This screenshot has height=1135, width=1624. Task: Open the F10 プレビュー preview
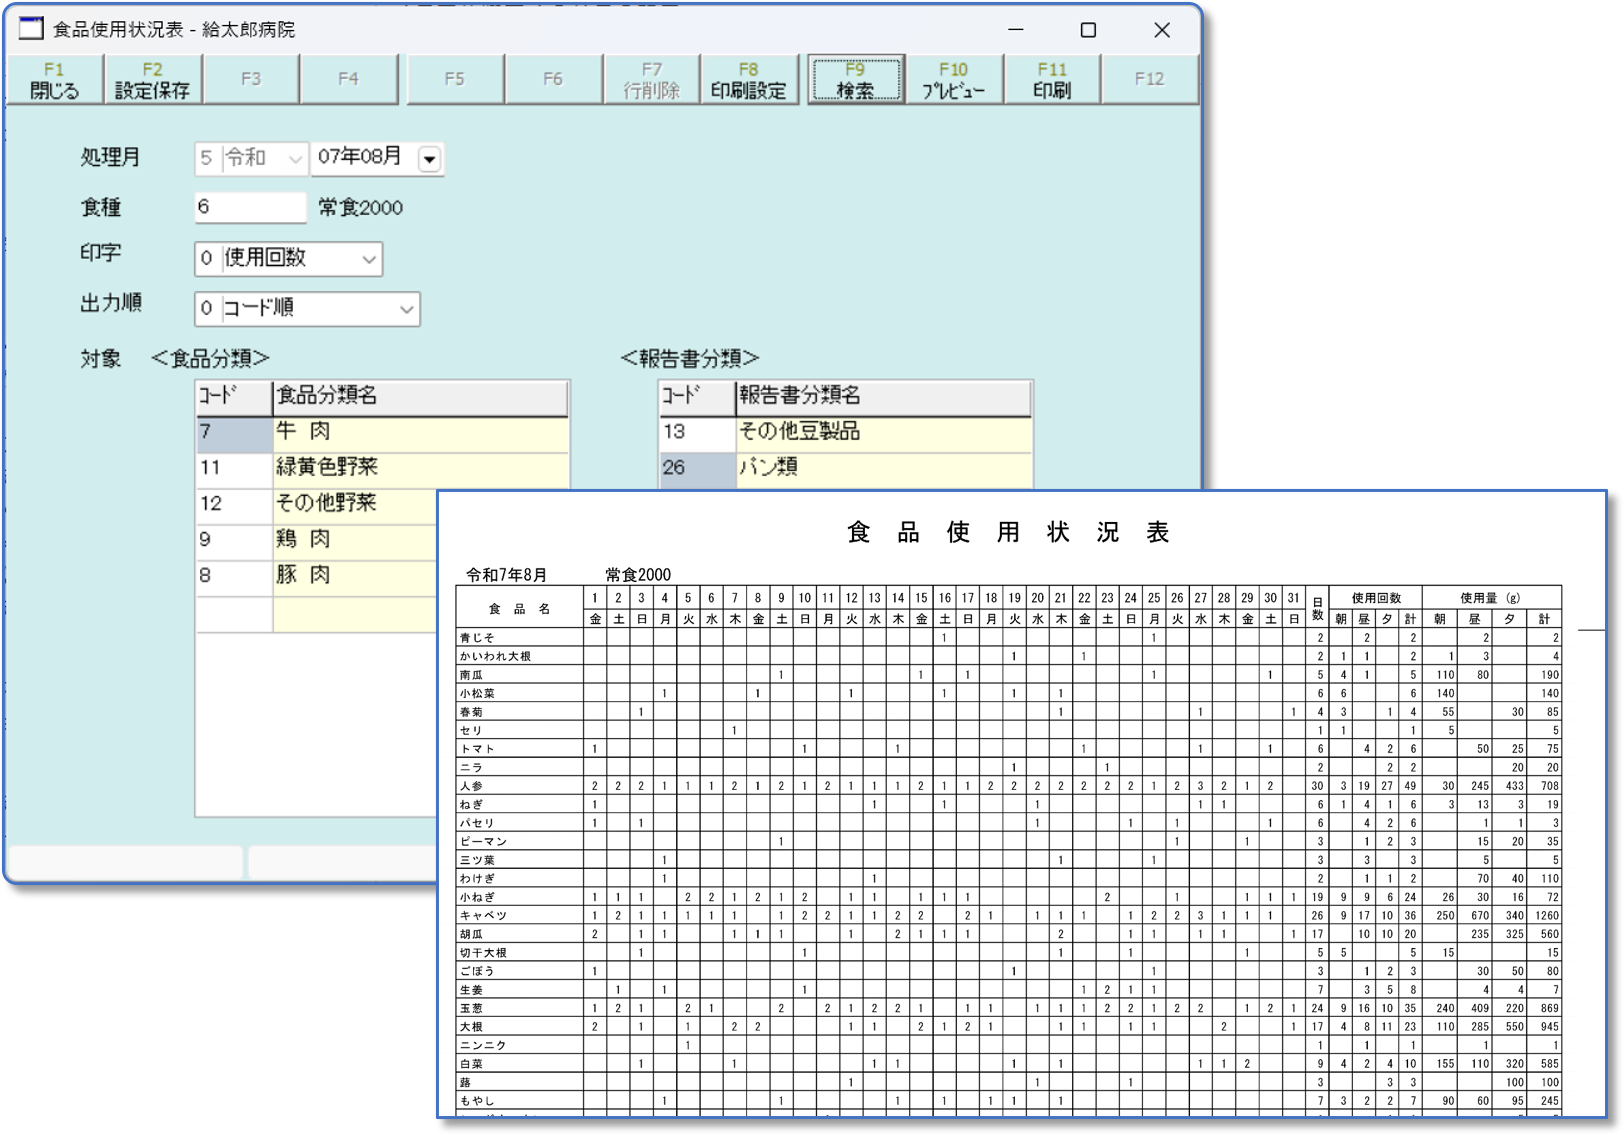coord(953,80)
